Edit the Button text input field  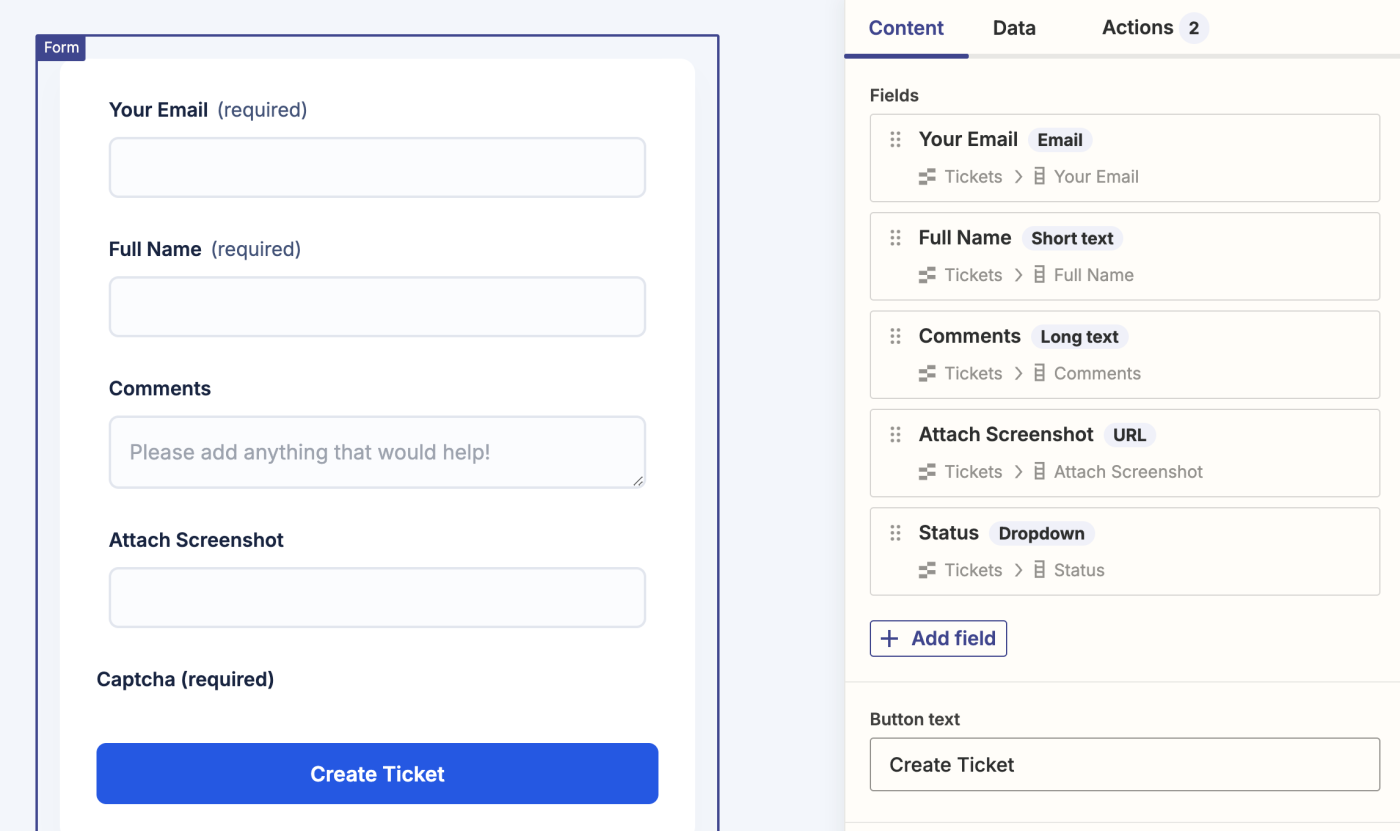point(1124,765)
